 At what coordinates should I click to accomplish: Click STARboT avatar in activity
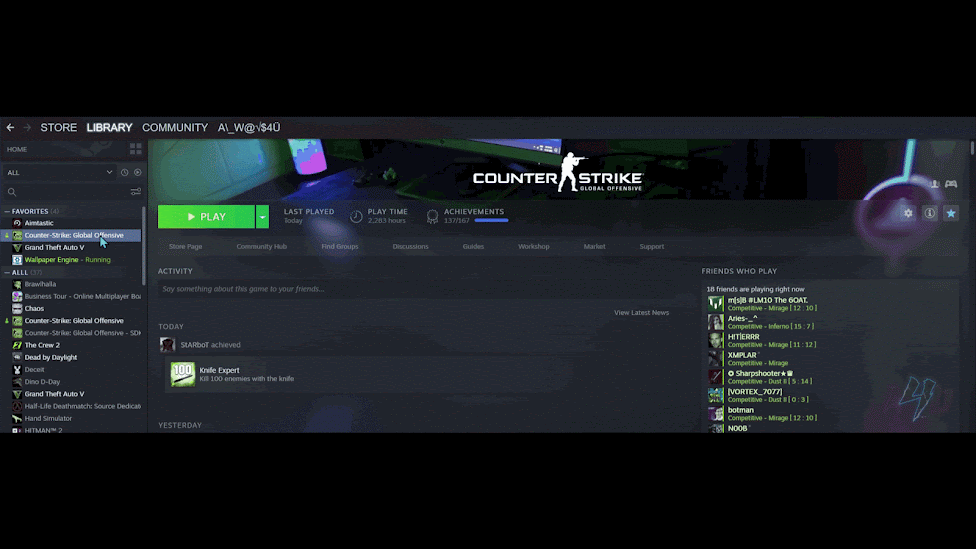(x=167, y=344)
